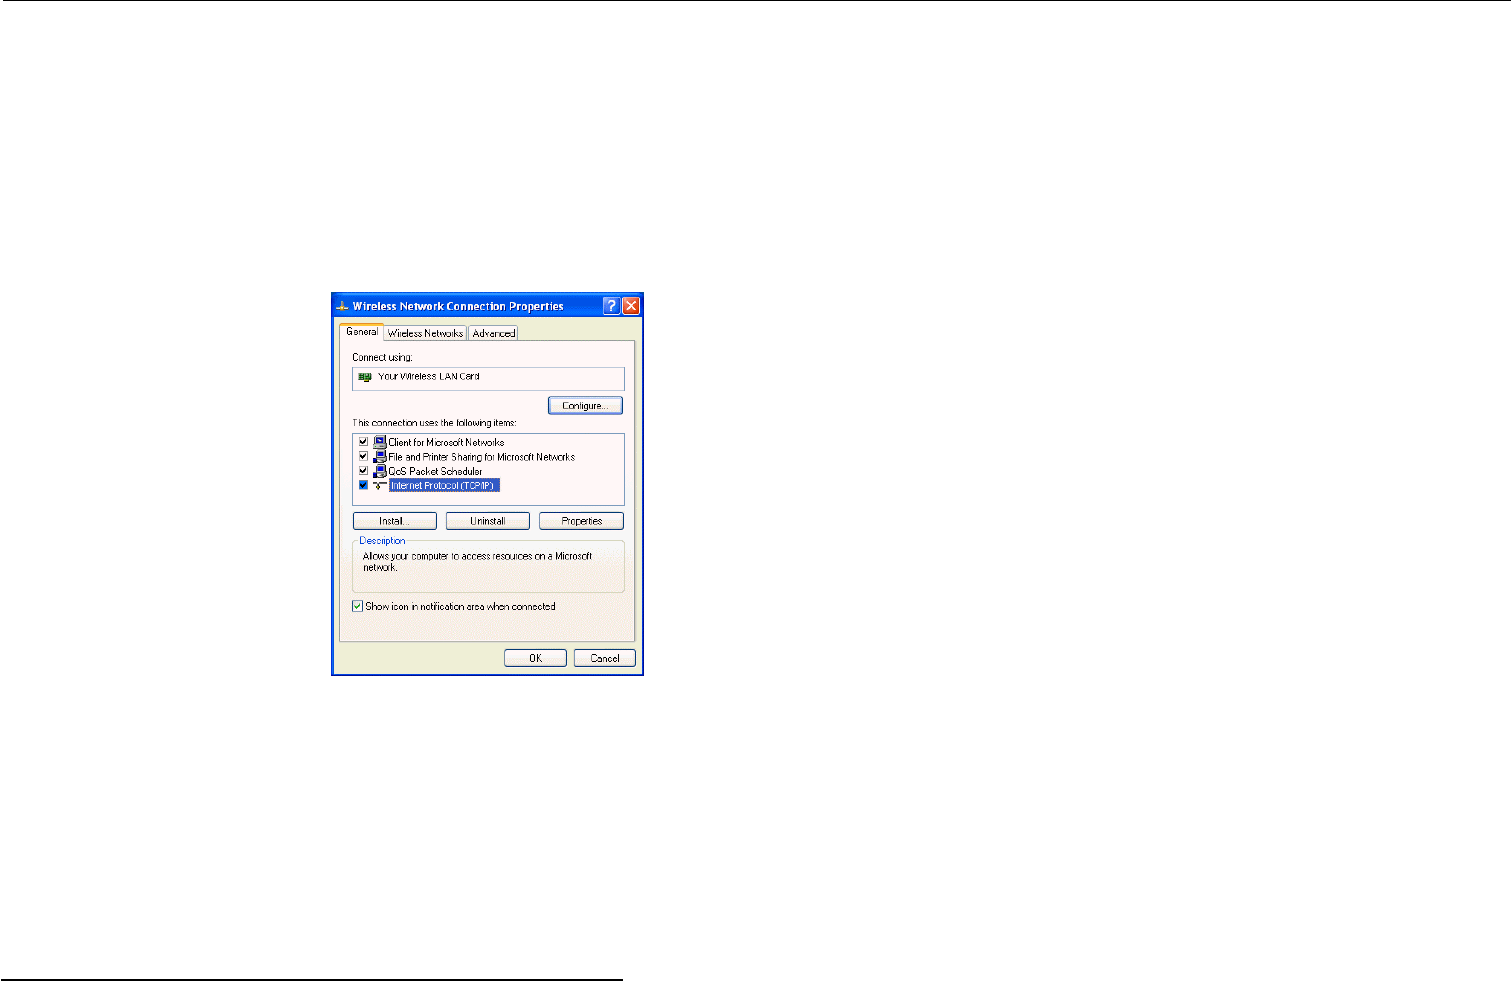
Task: Click the QoS Packet Scheduler icon
Action: (380, 471)
